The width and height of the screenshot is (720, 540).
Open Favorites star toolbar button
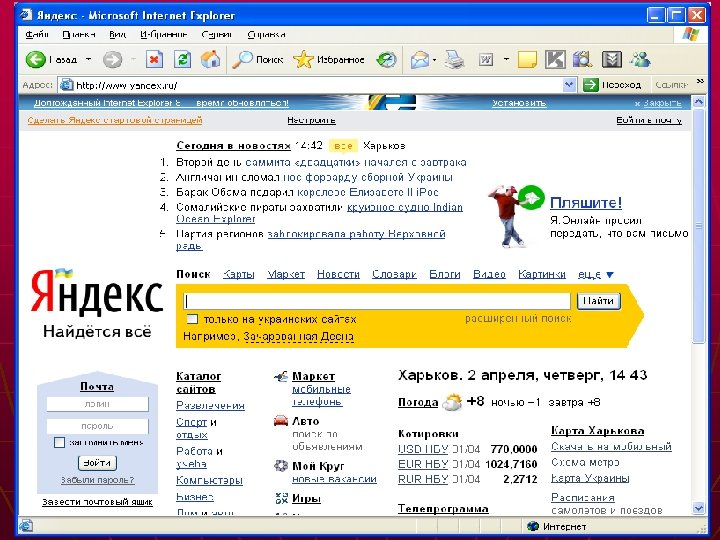[x=329, y=60]
